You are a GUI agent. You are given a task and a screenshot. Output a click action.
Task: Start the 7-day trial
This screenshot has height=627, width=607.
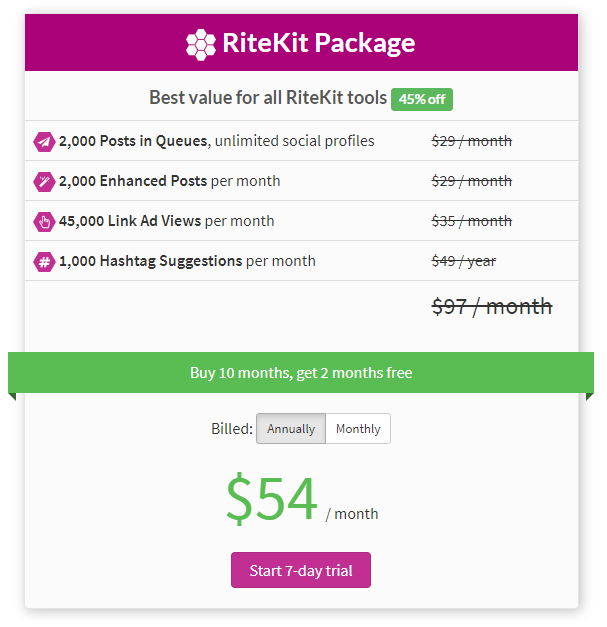pyautogui.click(x=301, y=570)
